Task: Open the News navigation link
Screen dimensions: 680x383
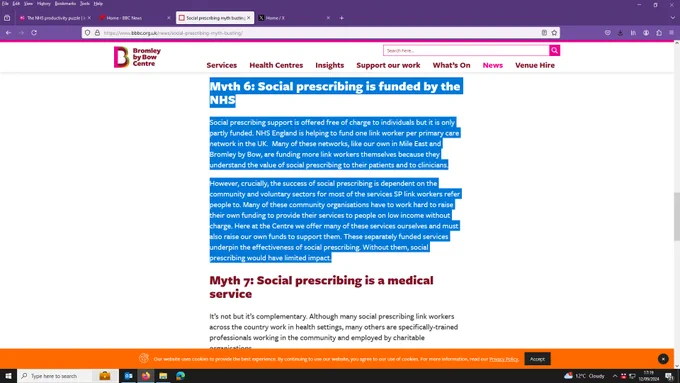Action: 493,65
